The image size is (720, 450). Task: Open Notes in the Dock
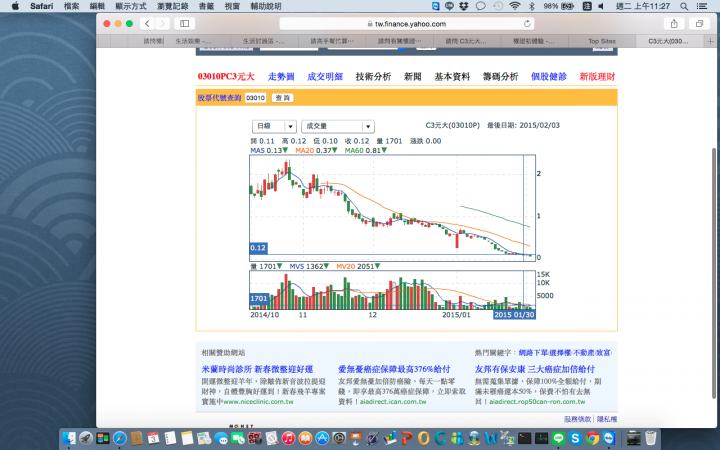(187, 438)
